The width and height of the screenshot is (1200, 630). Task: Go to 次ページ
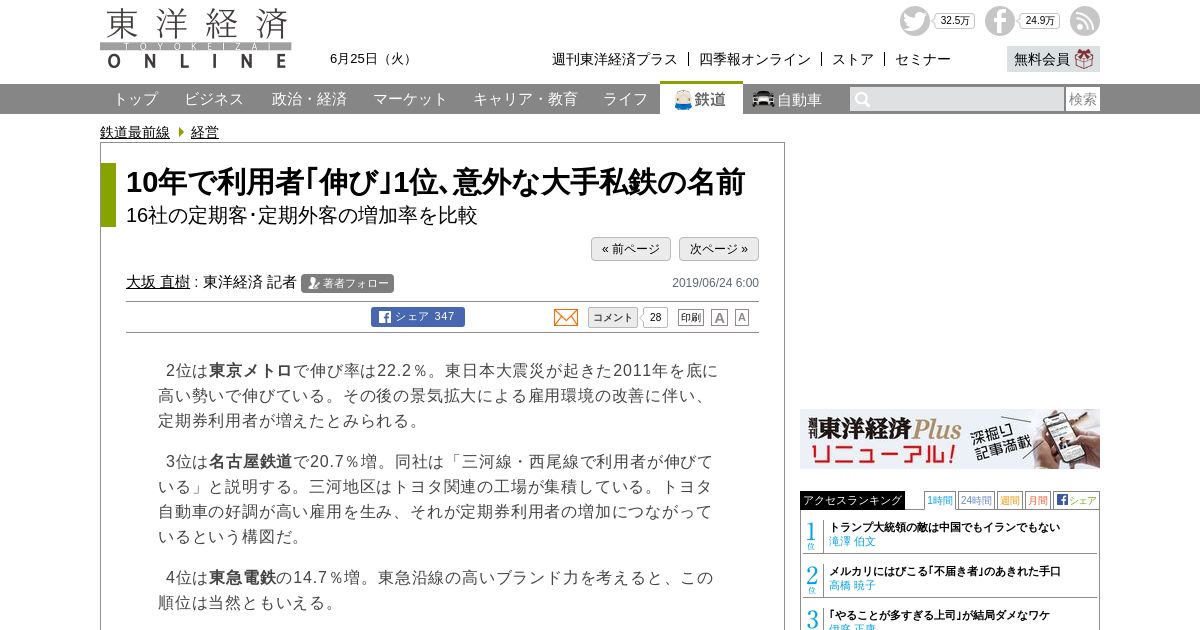tap(719, 249)
